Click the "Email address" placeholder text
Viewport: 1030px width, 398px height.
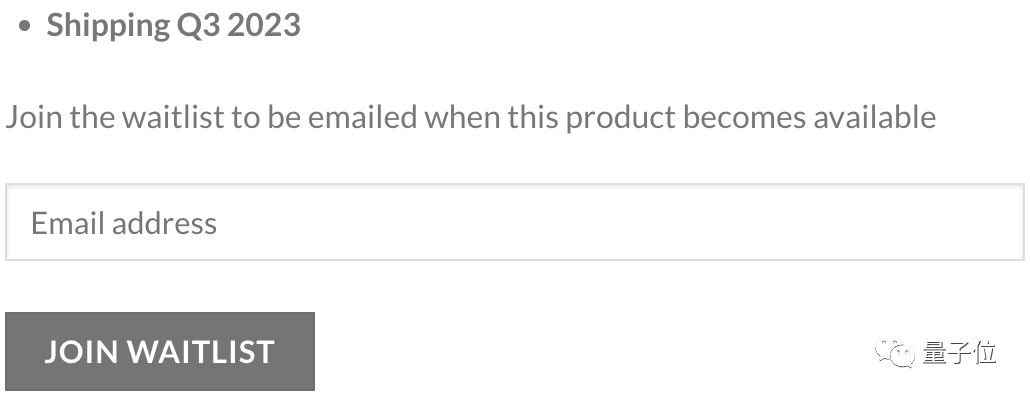click(124, 223)
